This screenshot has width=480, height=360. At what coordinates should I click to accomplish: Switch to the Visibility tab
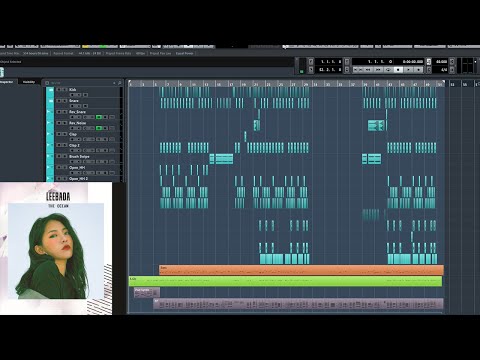29,82
